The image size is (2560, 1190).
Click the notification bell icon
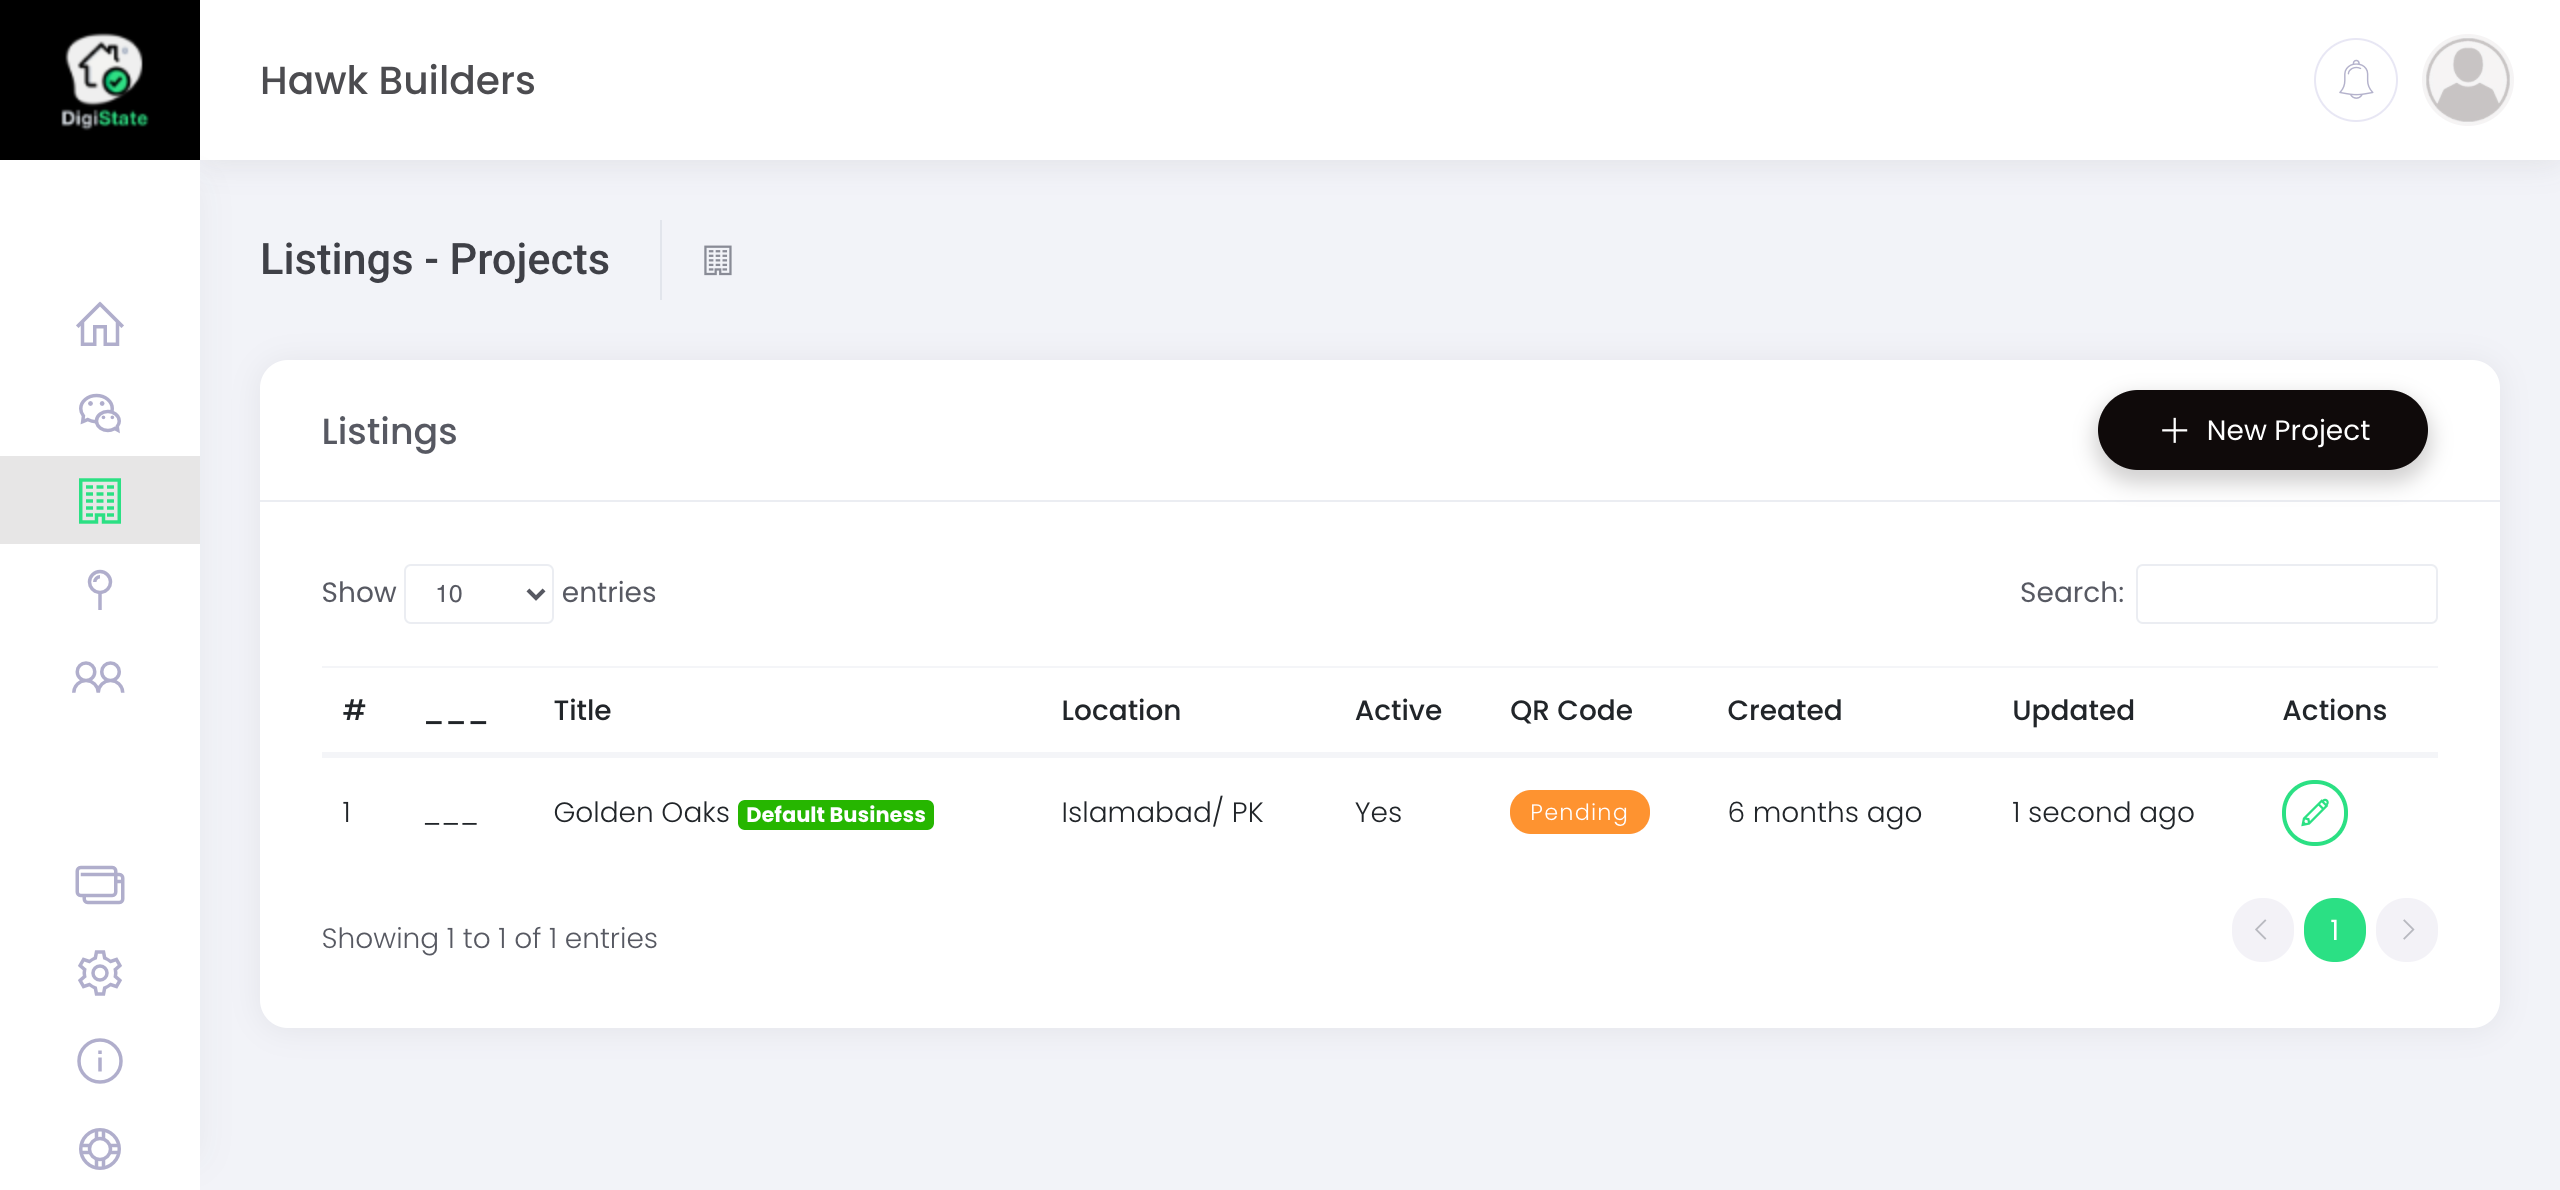point(2356,80)
